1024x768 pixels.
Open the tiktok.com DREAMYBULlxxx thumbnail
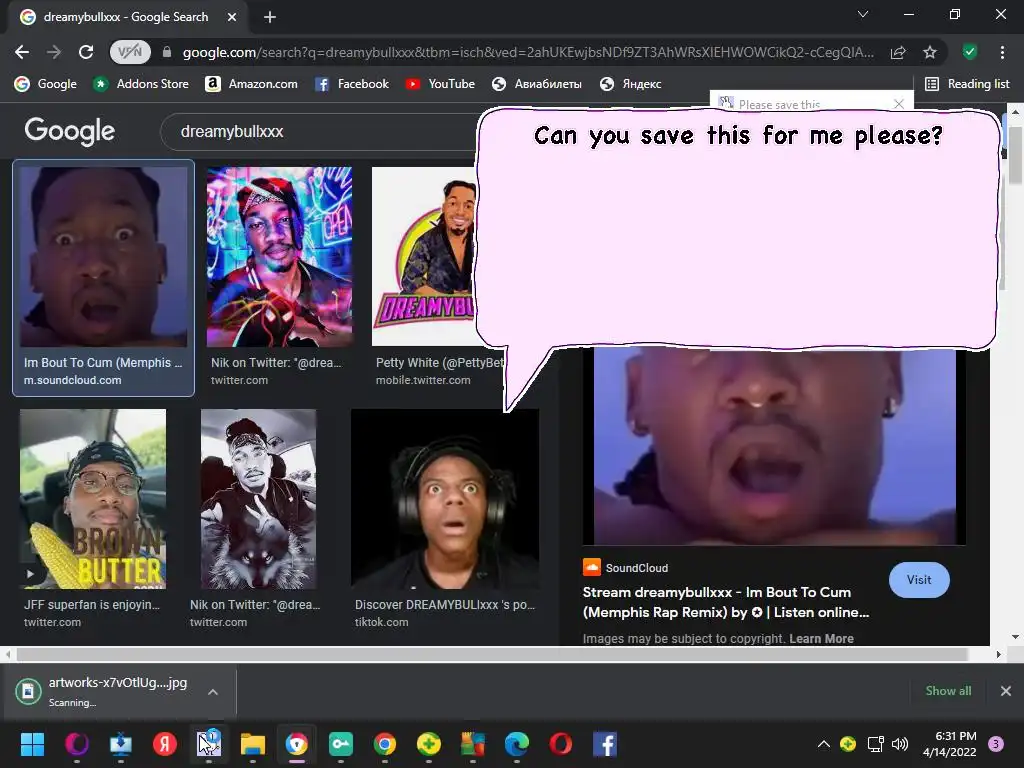point(445,499)
